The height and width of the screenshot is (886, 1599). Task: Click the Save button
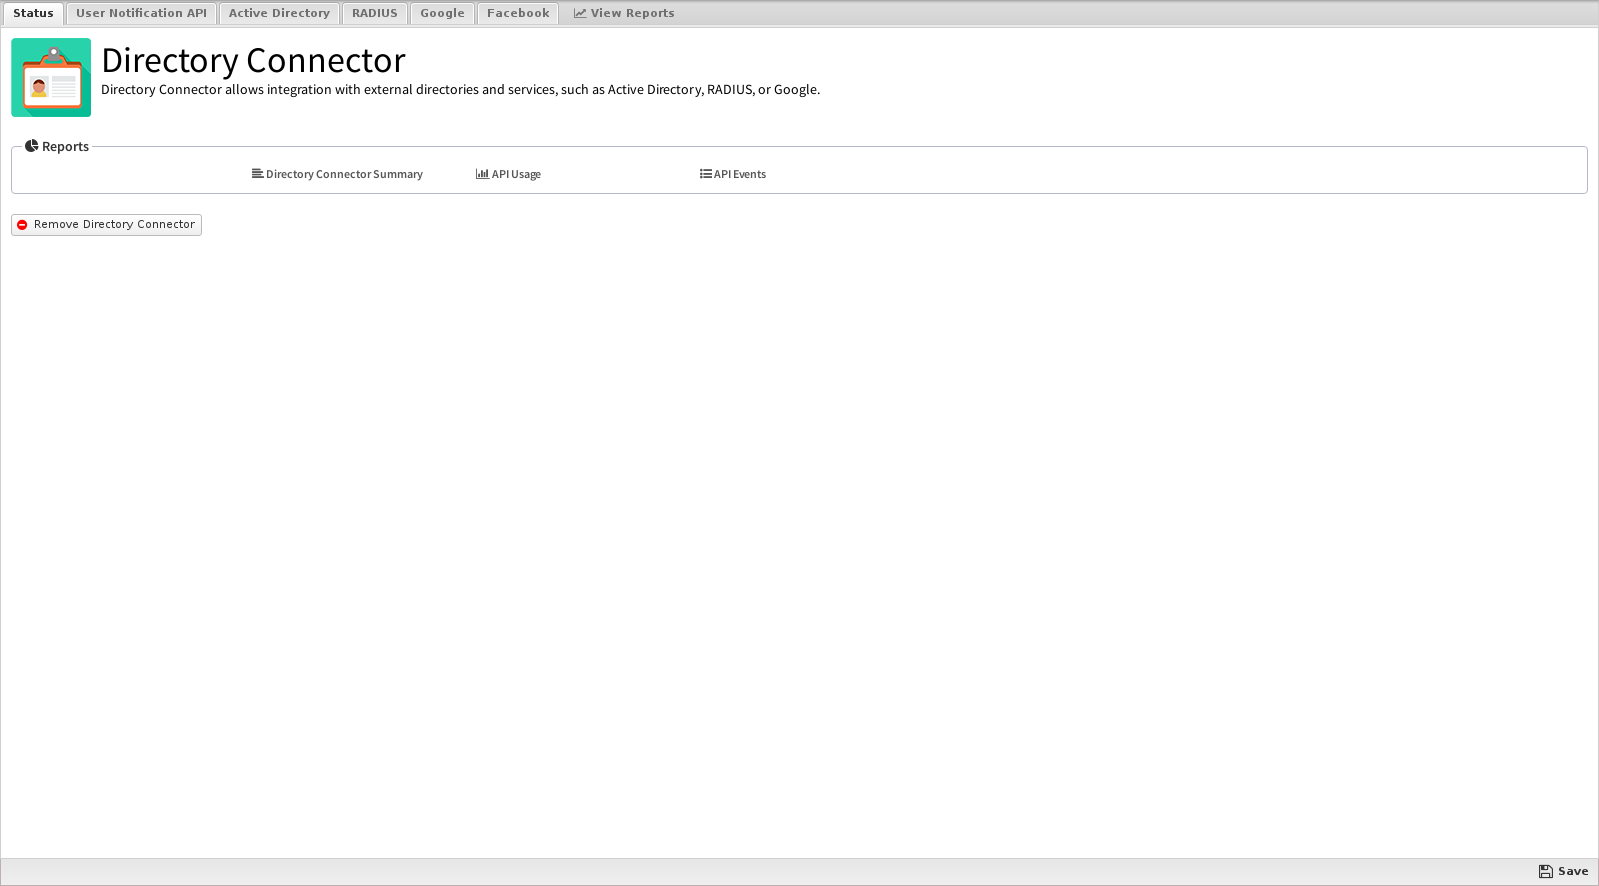click(x=1563, y=871)
